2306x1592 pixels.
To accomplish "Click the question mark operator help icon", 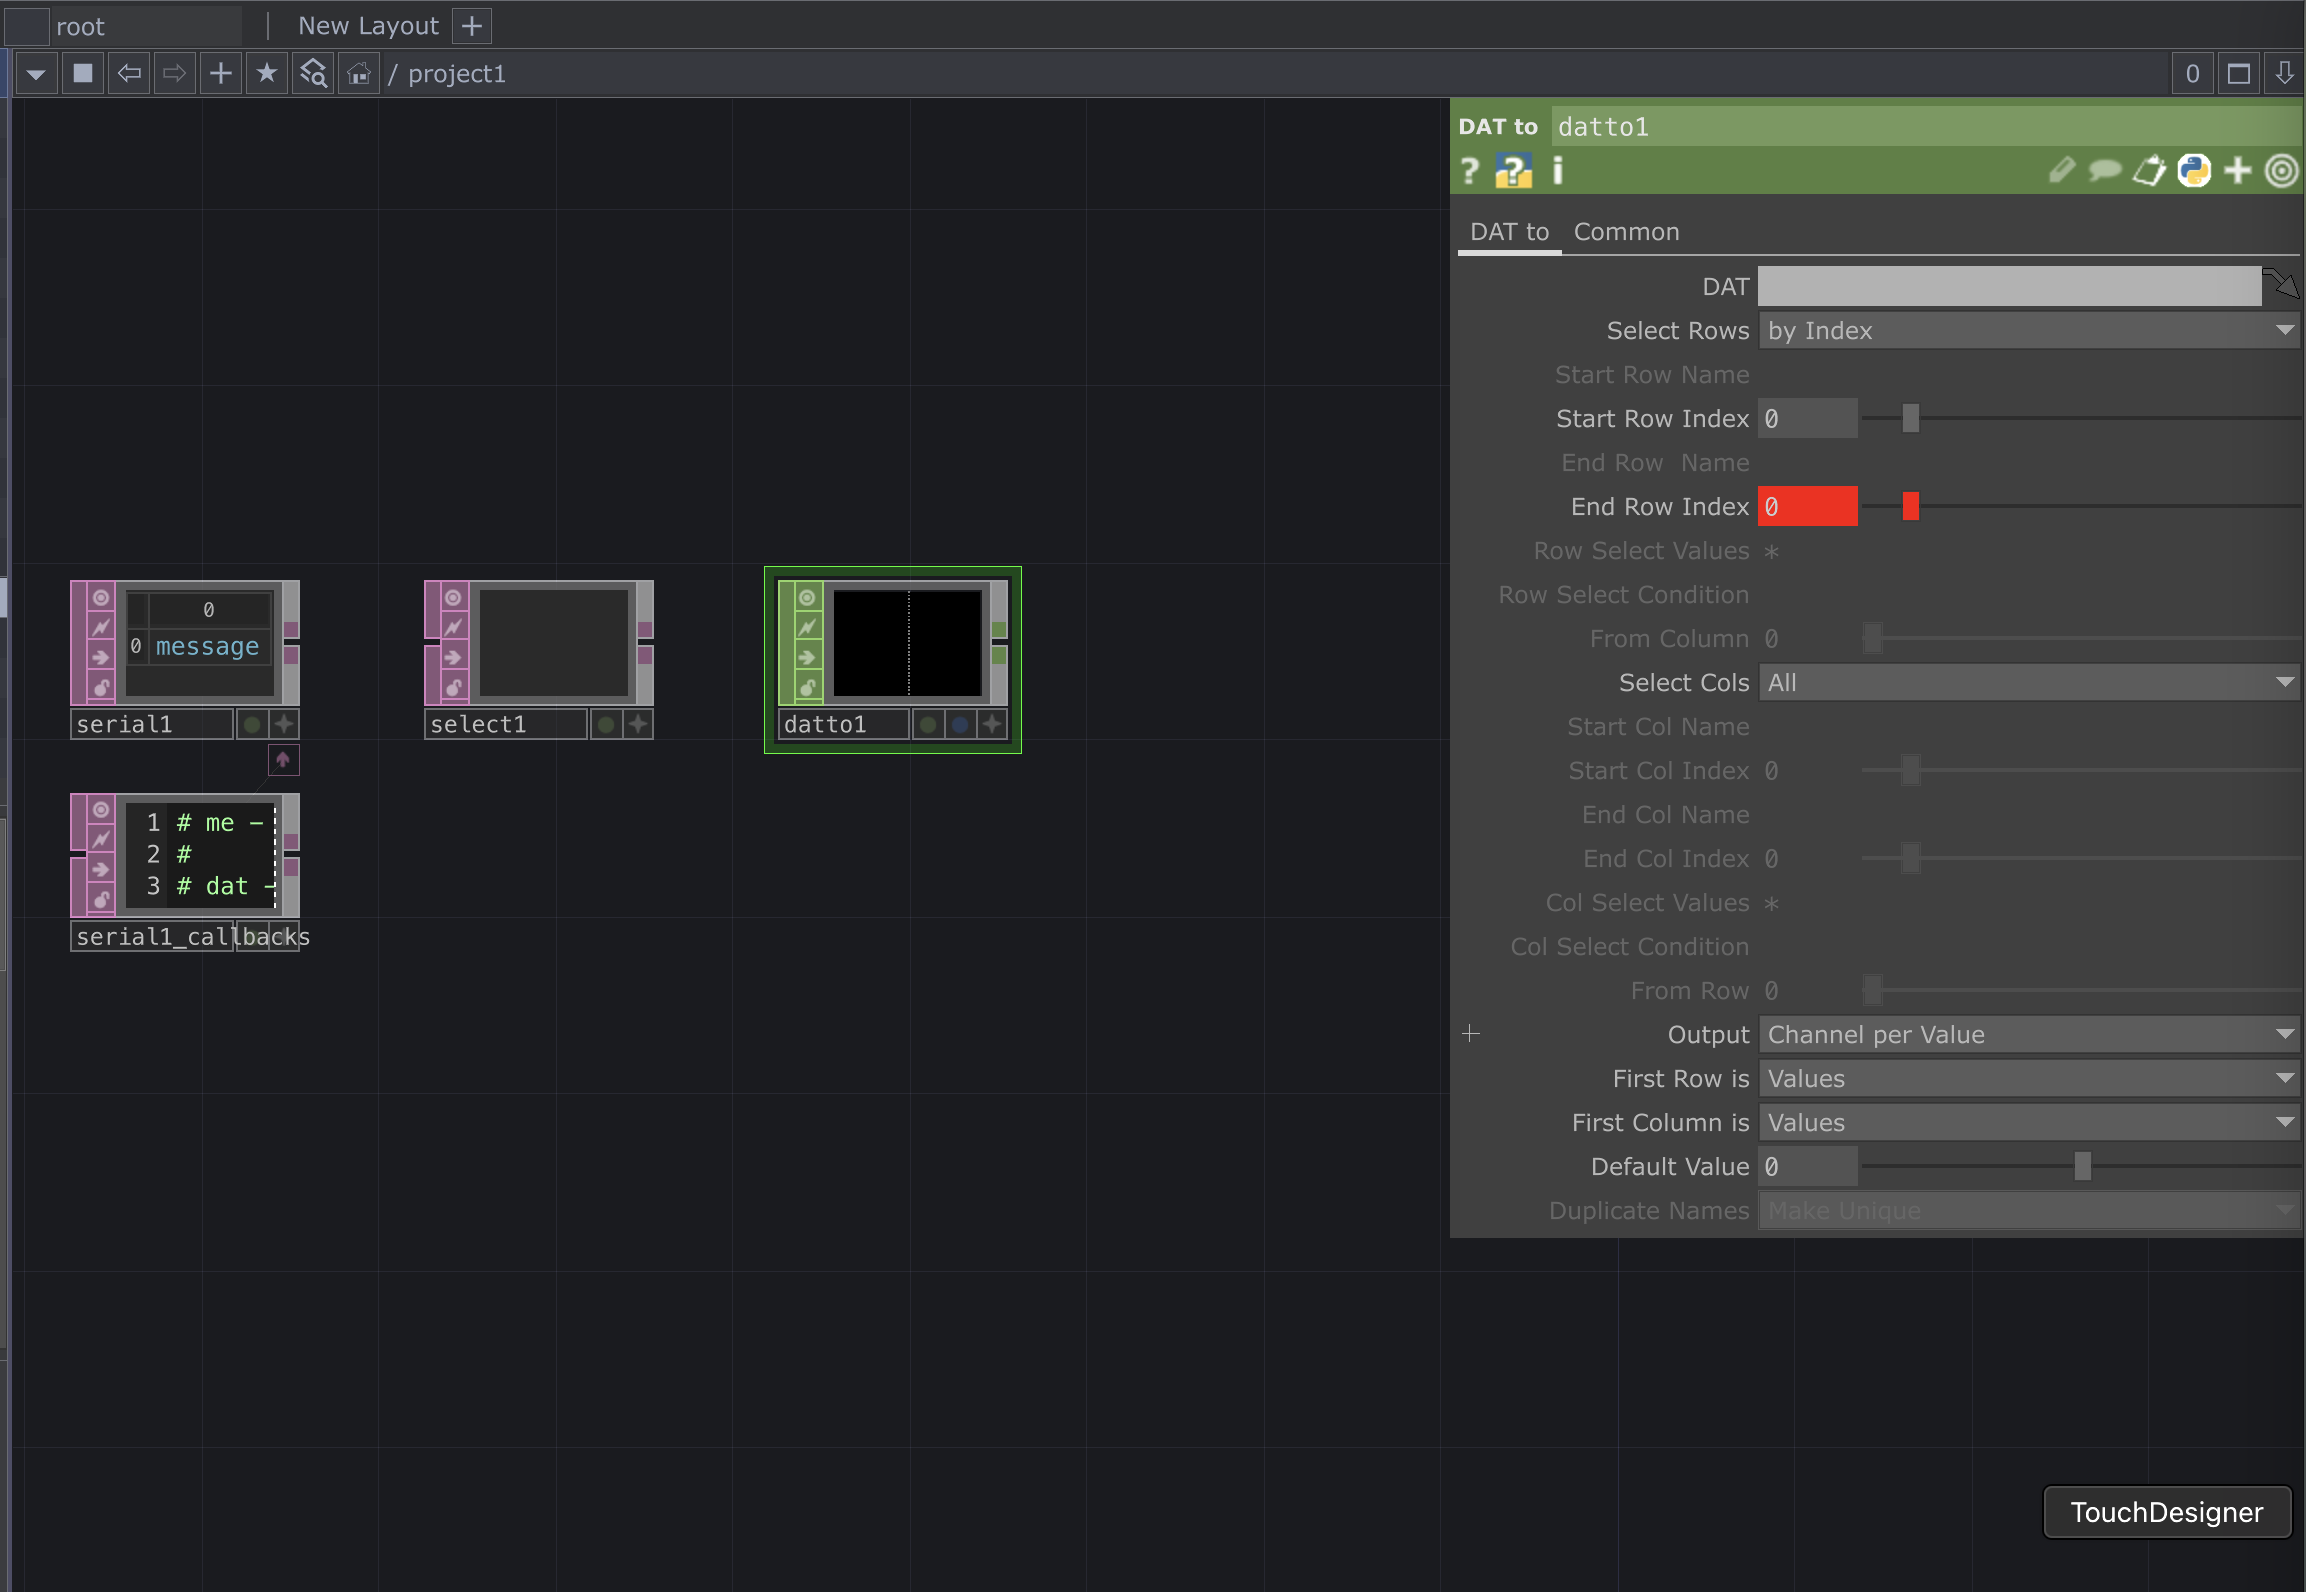I will (1469, 171).
